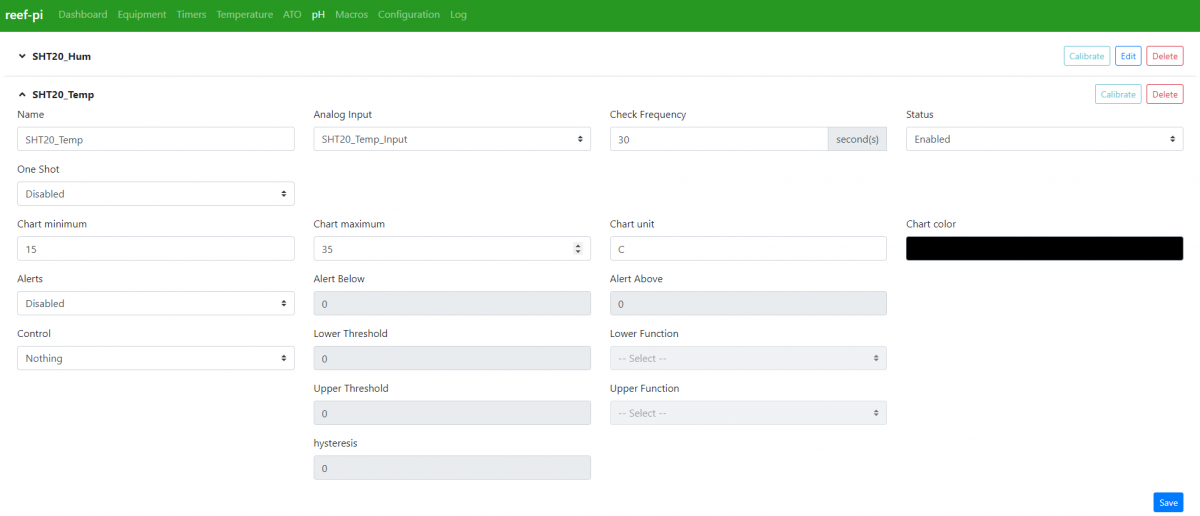Calibrate the SHT20_Hum probe

pyautogui.click(x=1087, y=56)
